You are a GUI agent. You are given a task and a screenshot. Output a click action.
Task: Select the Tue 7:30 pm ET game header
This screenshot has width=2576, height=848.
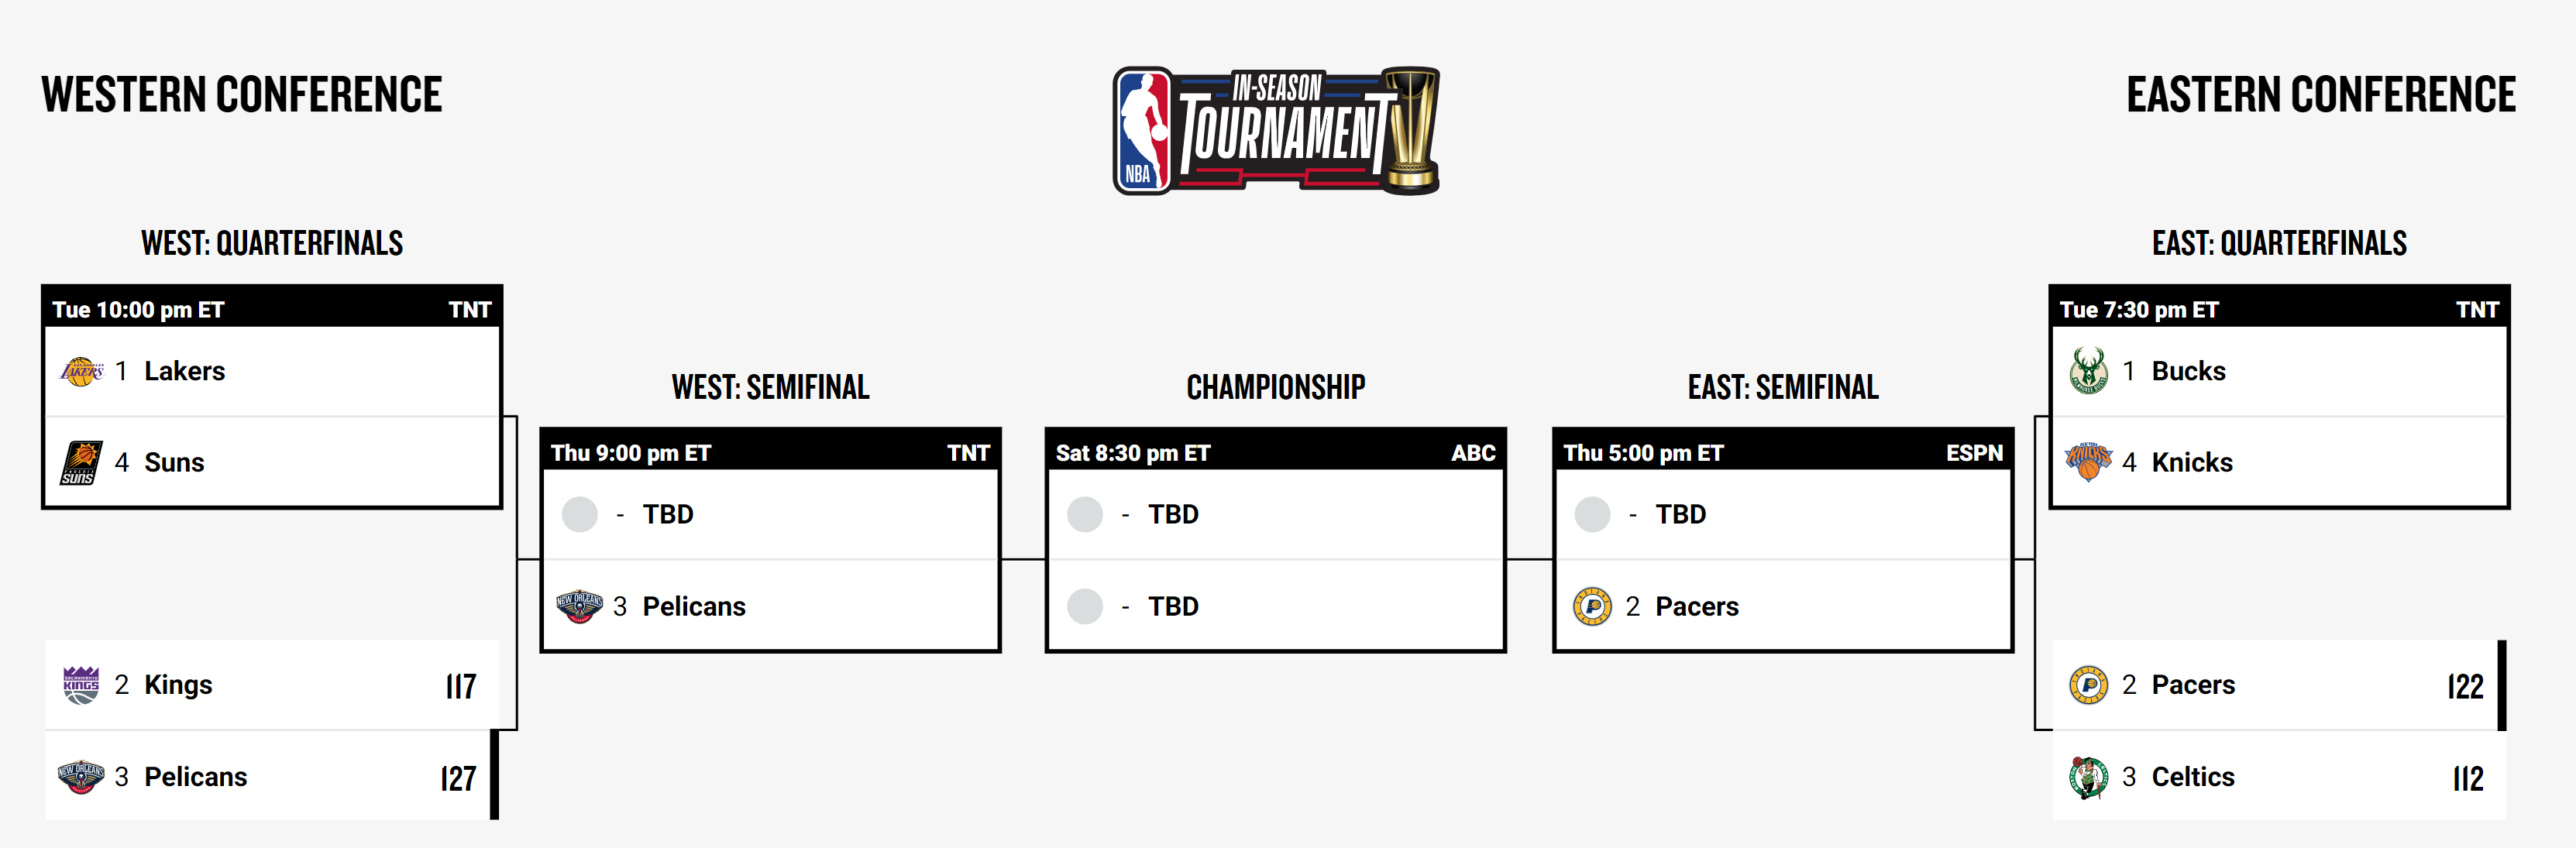click(x=2279, y=309)
